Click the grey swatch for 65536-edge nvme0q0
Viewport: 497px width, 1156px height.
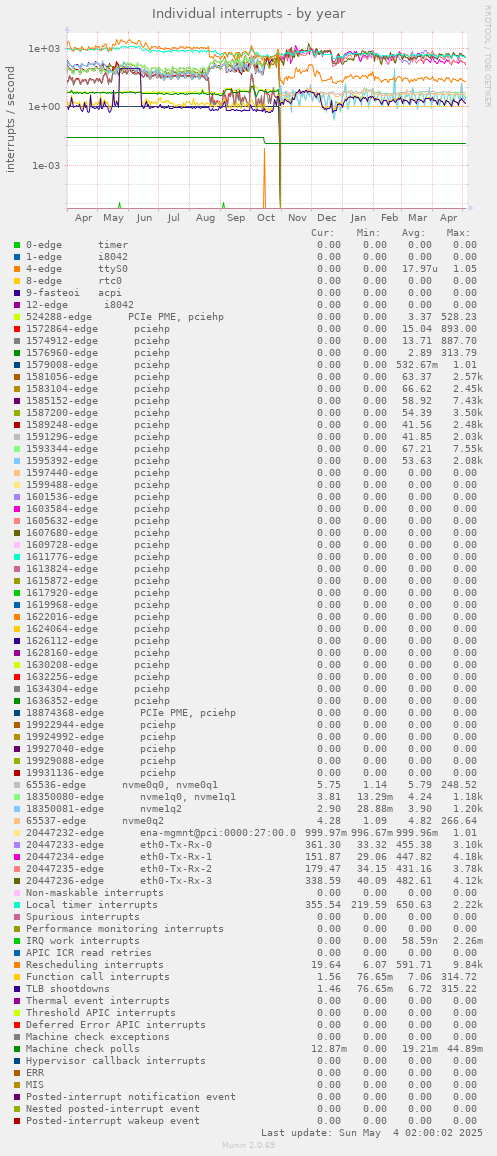click(17, 784)
